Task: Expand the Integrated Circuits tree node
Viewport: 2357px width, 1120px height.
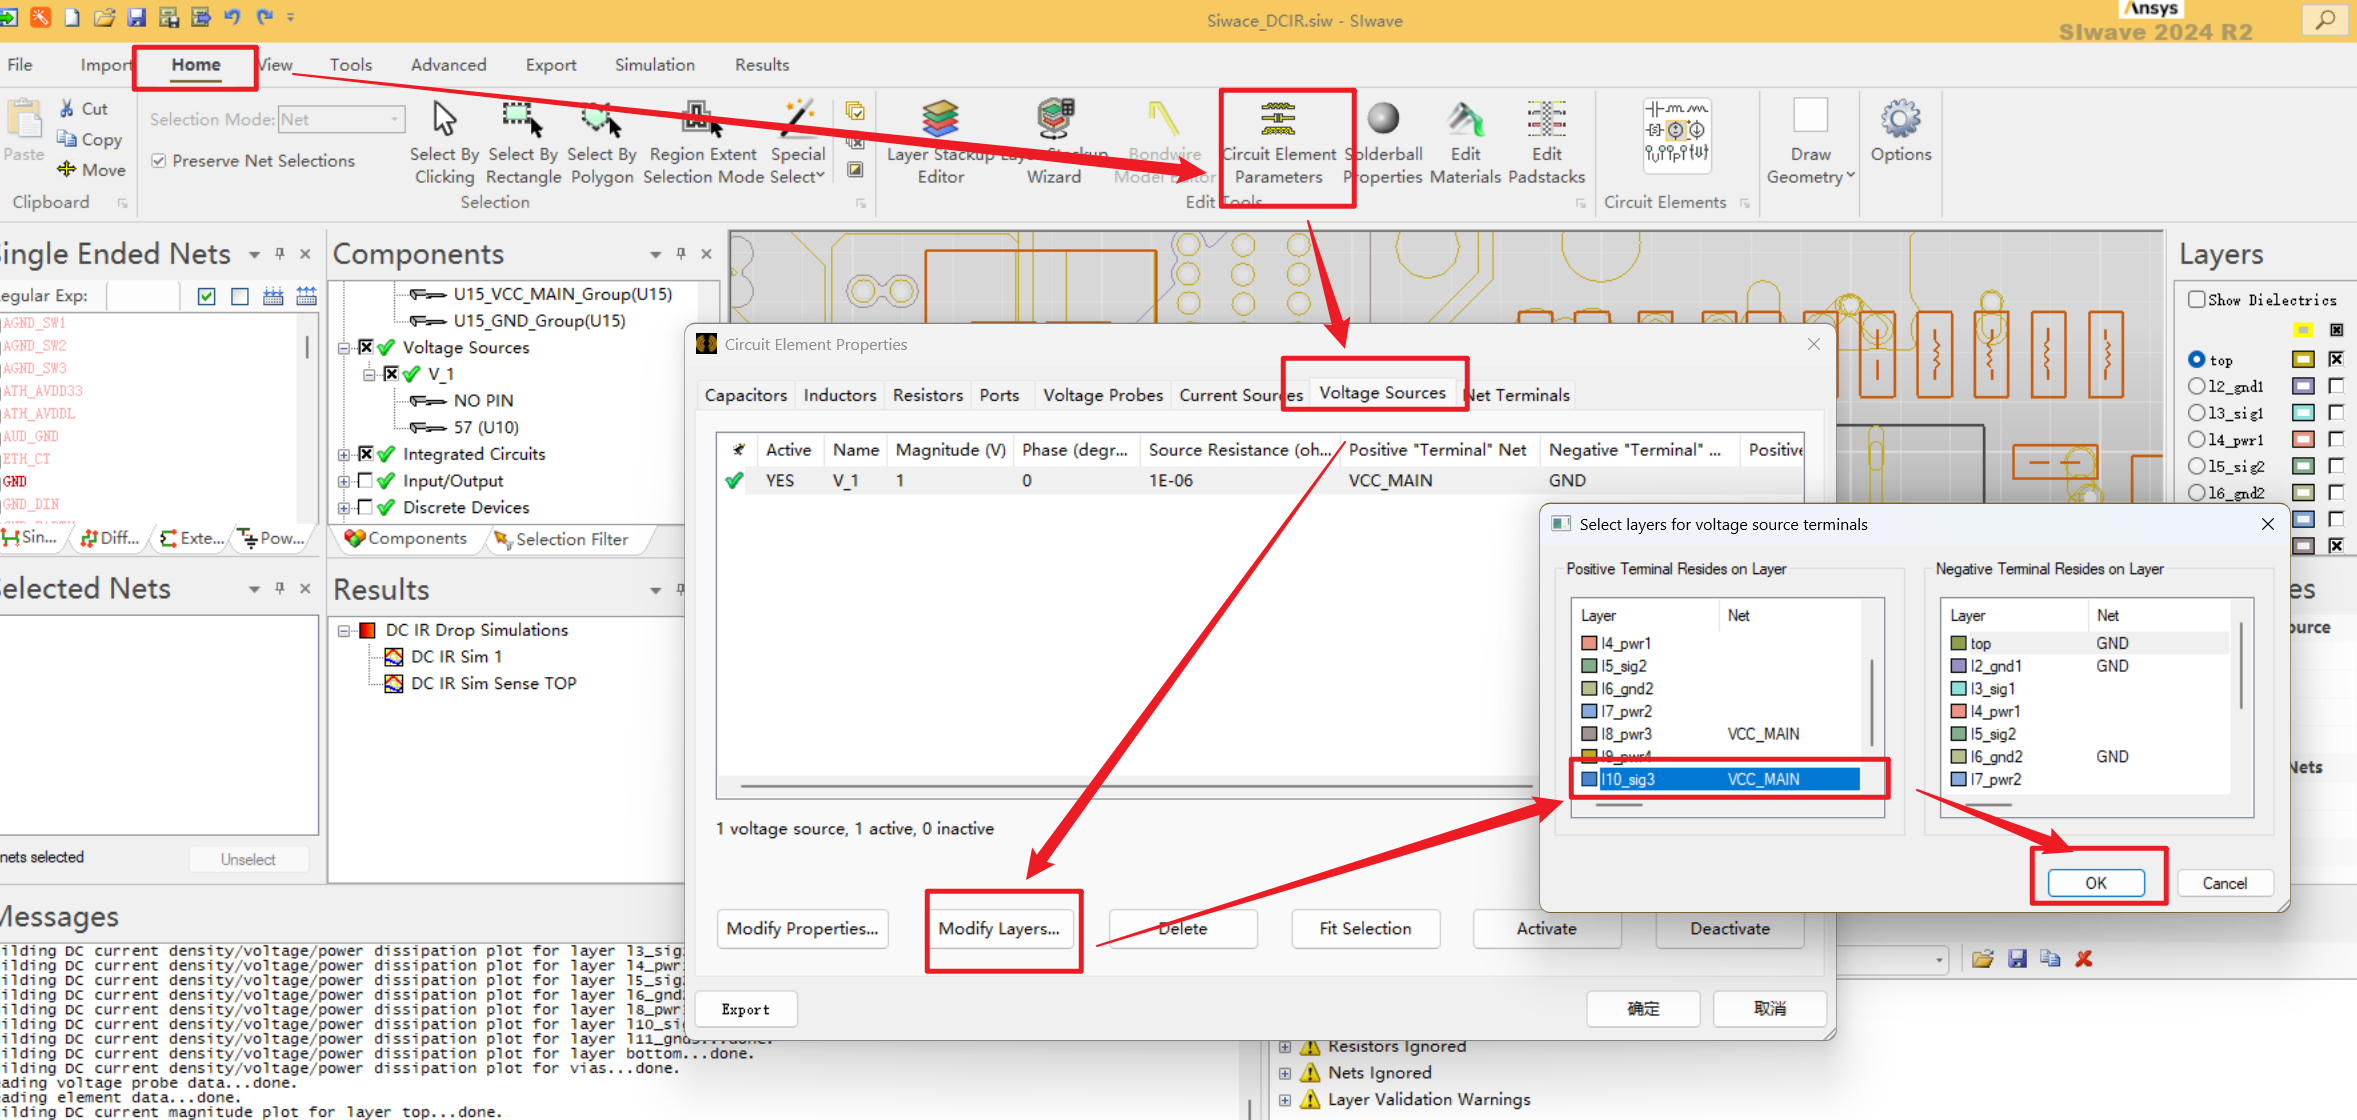Action: (x=343, y=454)
